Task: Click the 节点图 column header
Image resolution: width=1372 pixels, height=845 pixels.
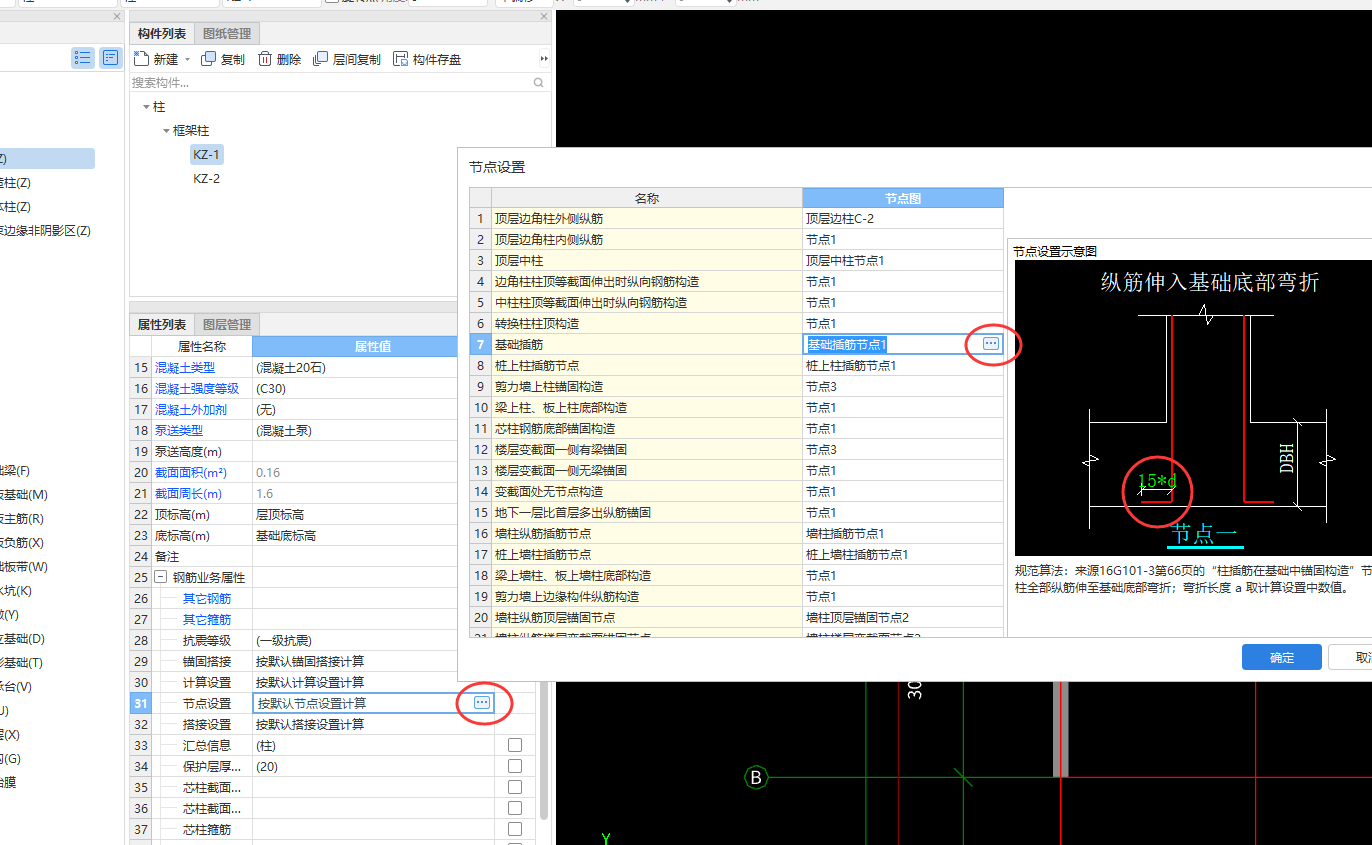Action: tap(903, 198)
